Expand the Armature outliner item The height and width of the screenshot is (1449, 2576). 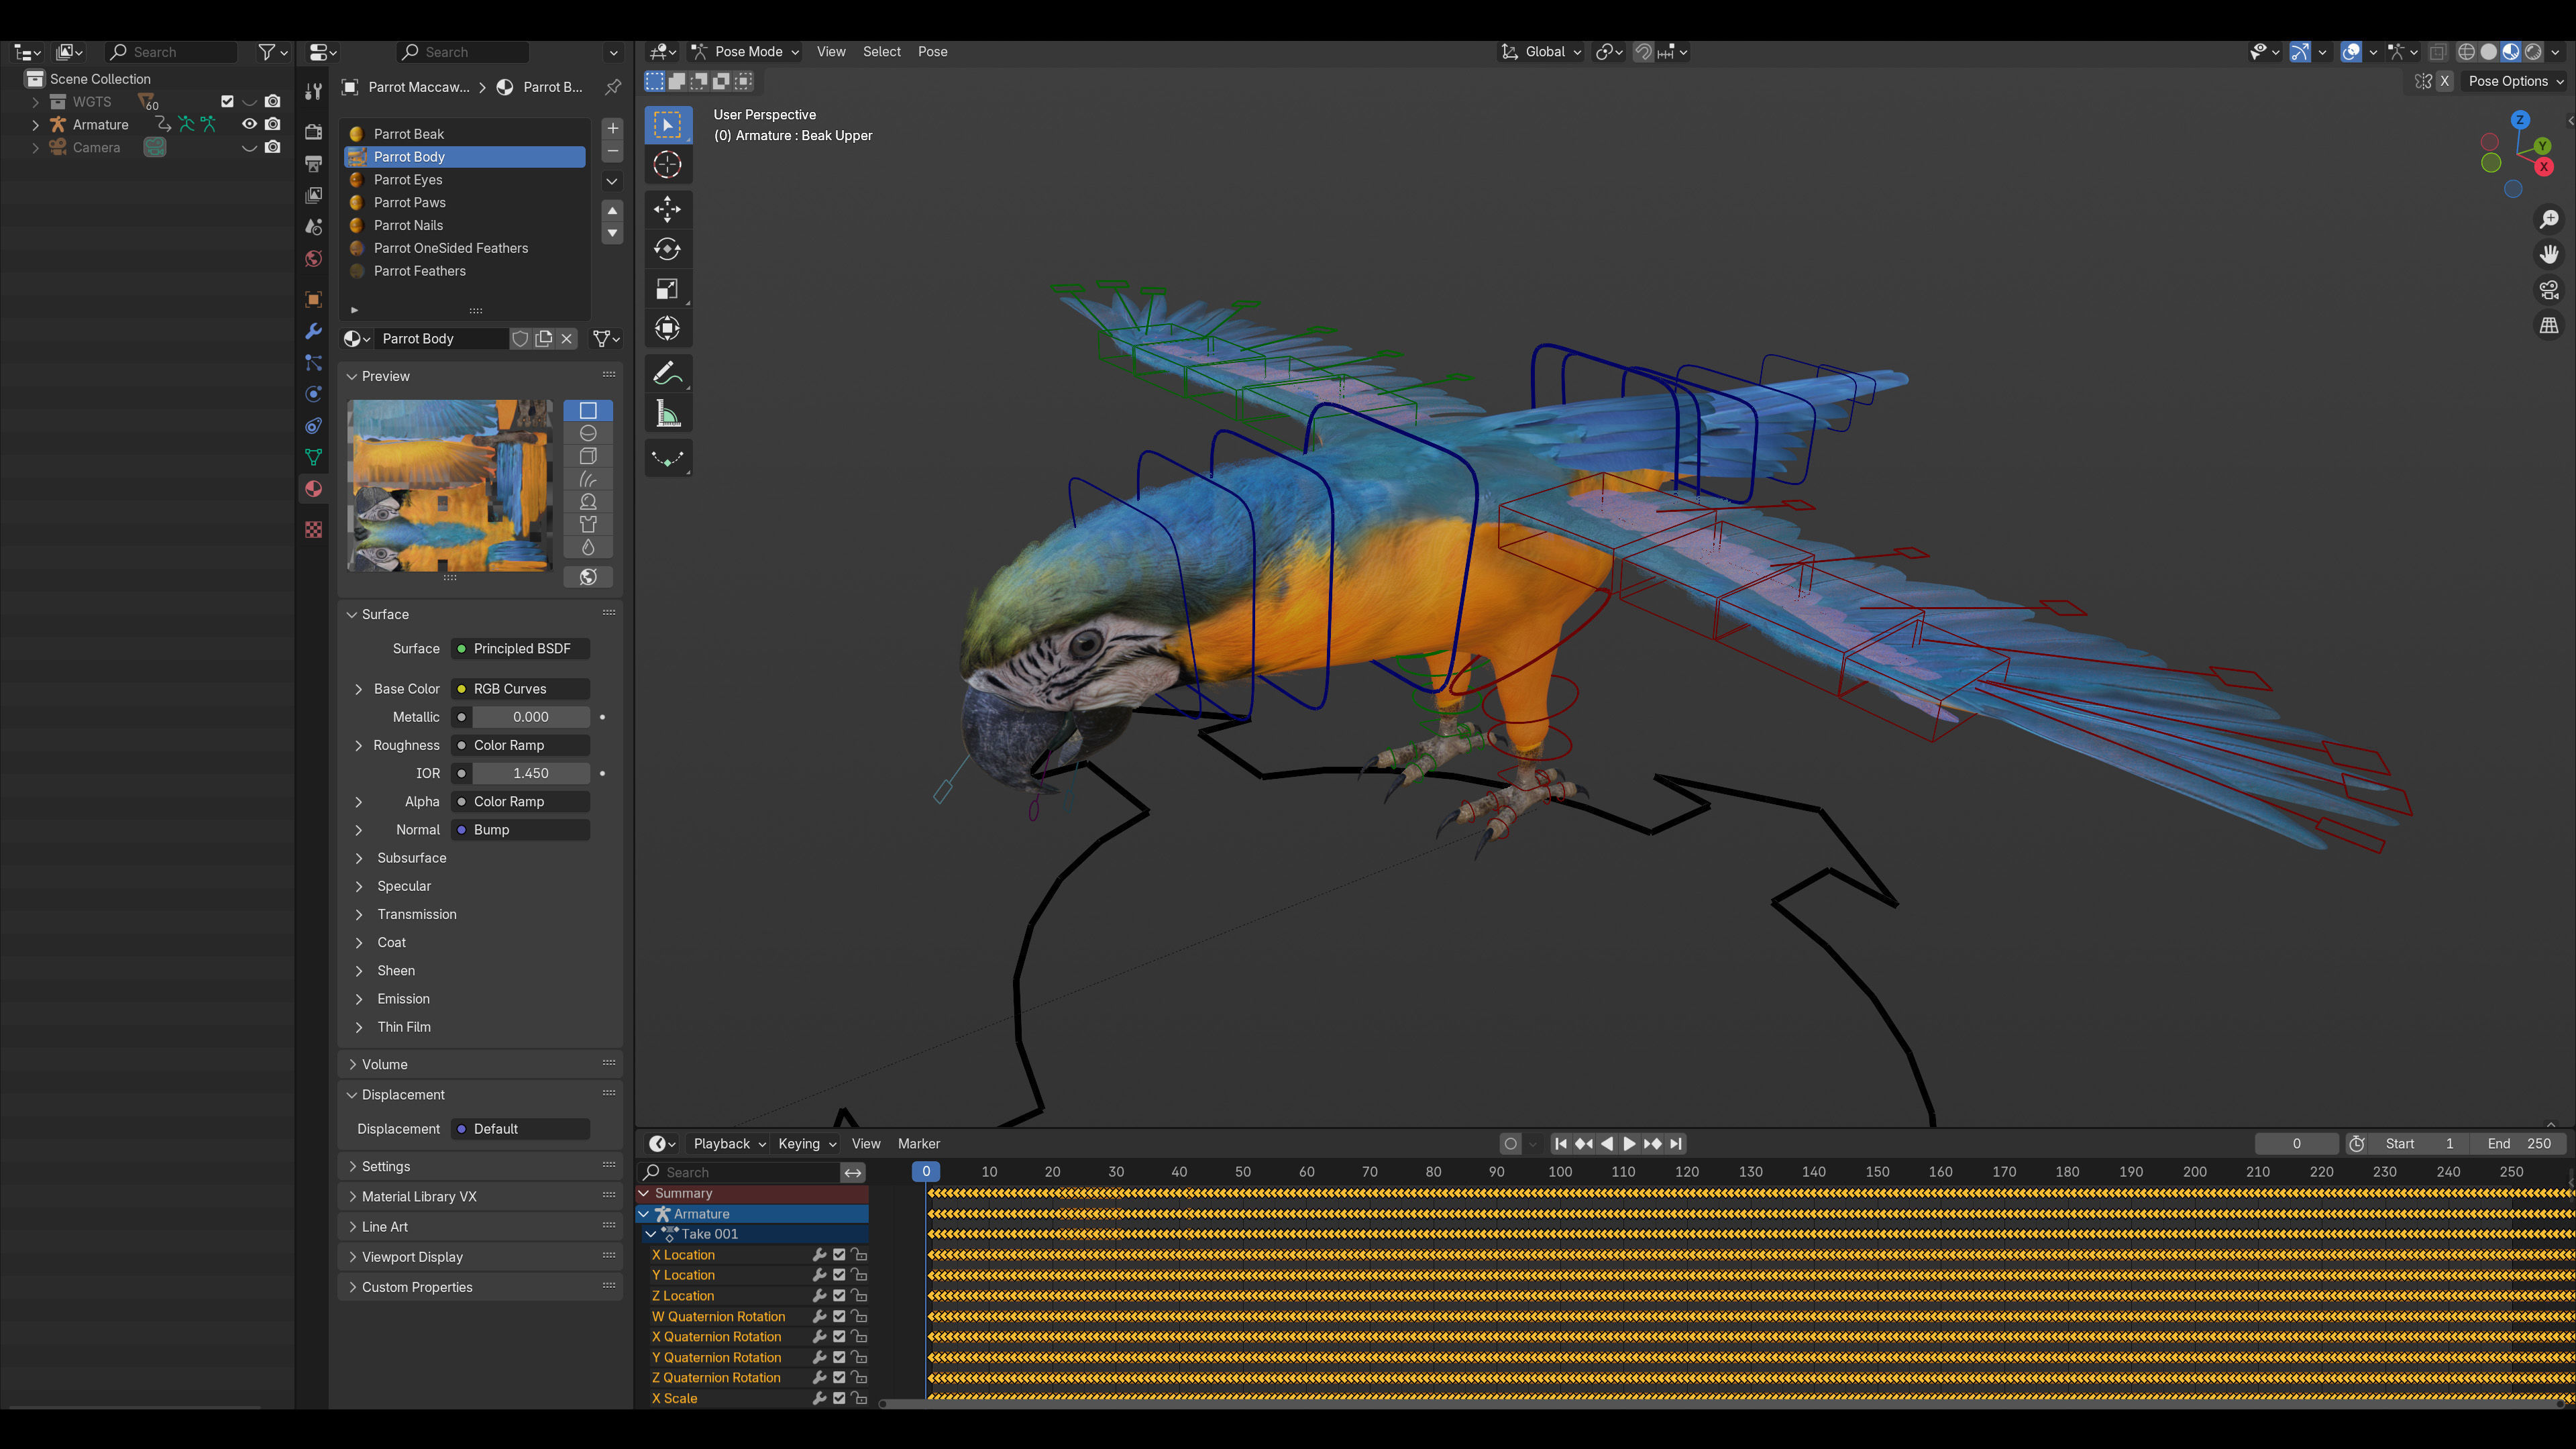pyautogui.click(x=36, y=125)
